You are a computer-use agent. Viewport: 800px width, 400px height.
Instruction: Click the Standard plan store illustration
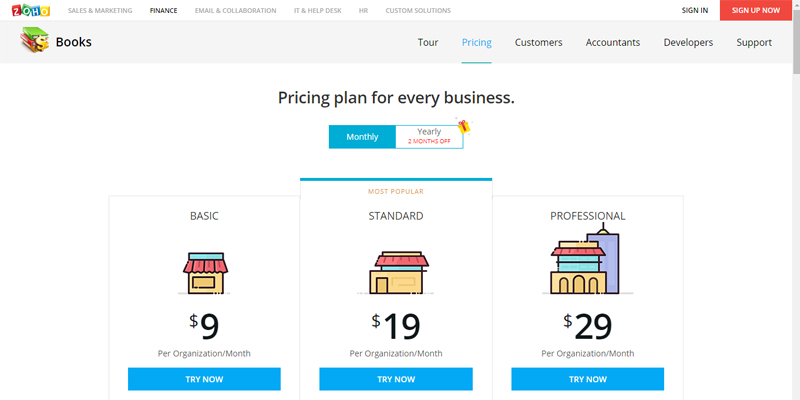(x=396, y=273)
